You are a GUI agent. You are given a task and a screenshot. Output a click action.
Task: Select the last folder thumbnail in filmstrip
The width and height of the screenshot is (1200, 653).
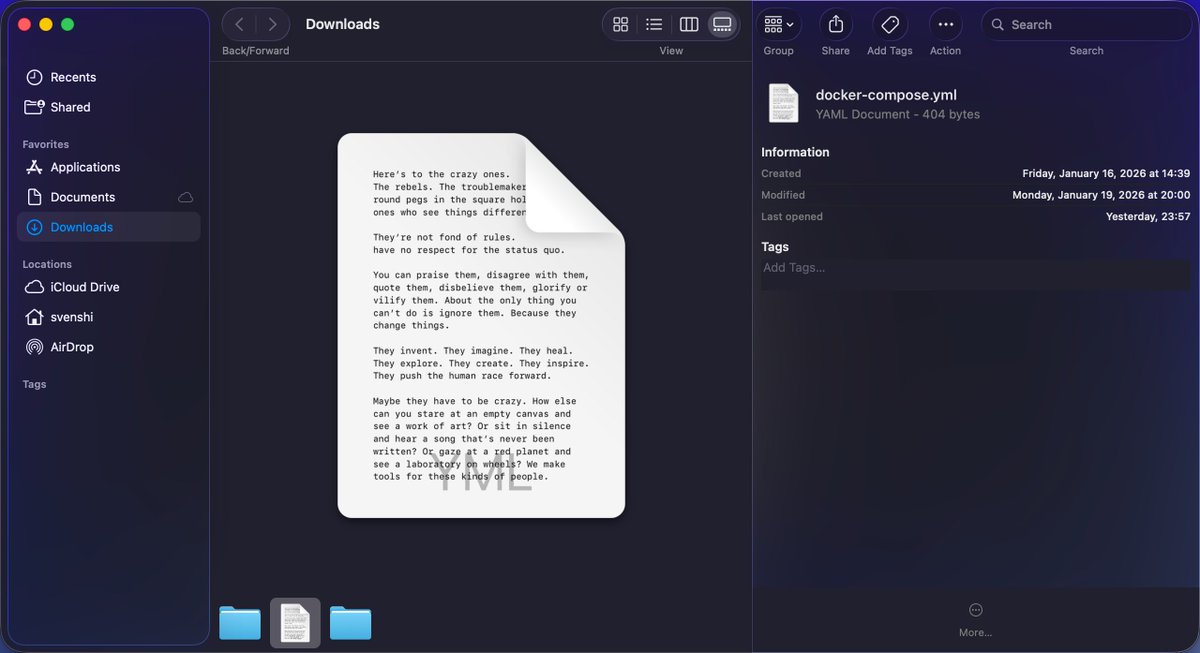pyautogui.click(x=350, y=623)
